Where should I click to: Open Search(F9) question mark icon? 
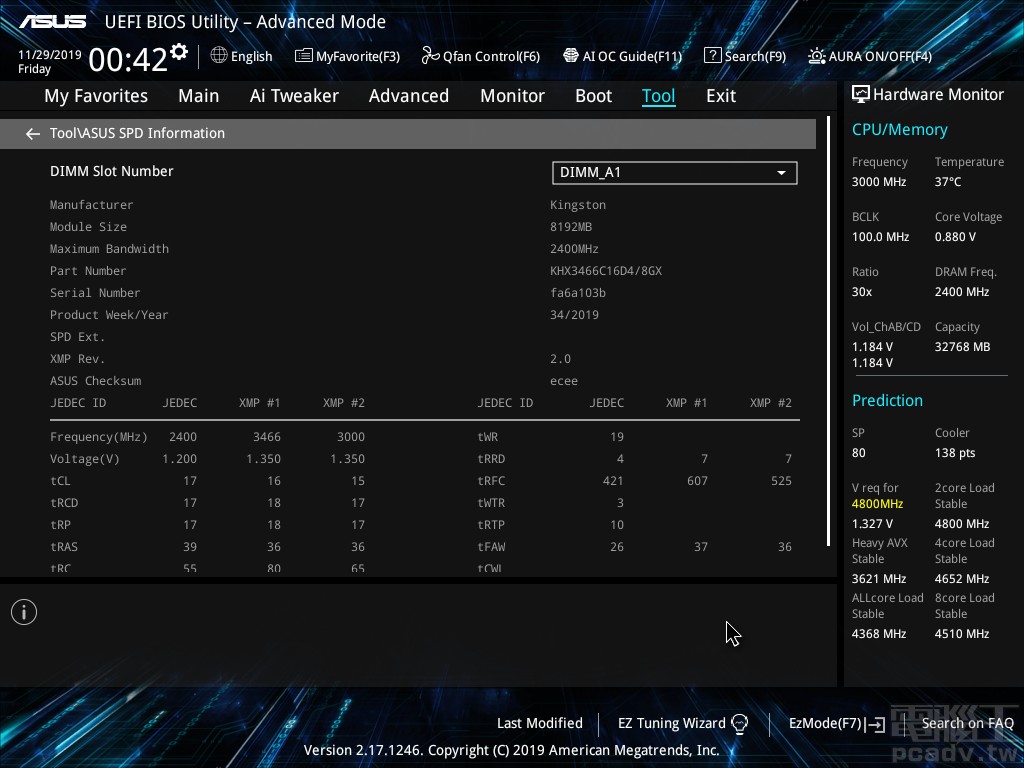click(x=713, y=56)
